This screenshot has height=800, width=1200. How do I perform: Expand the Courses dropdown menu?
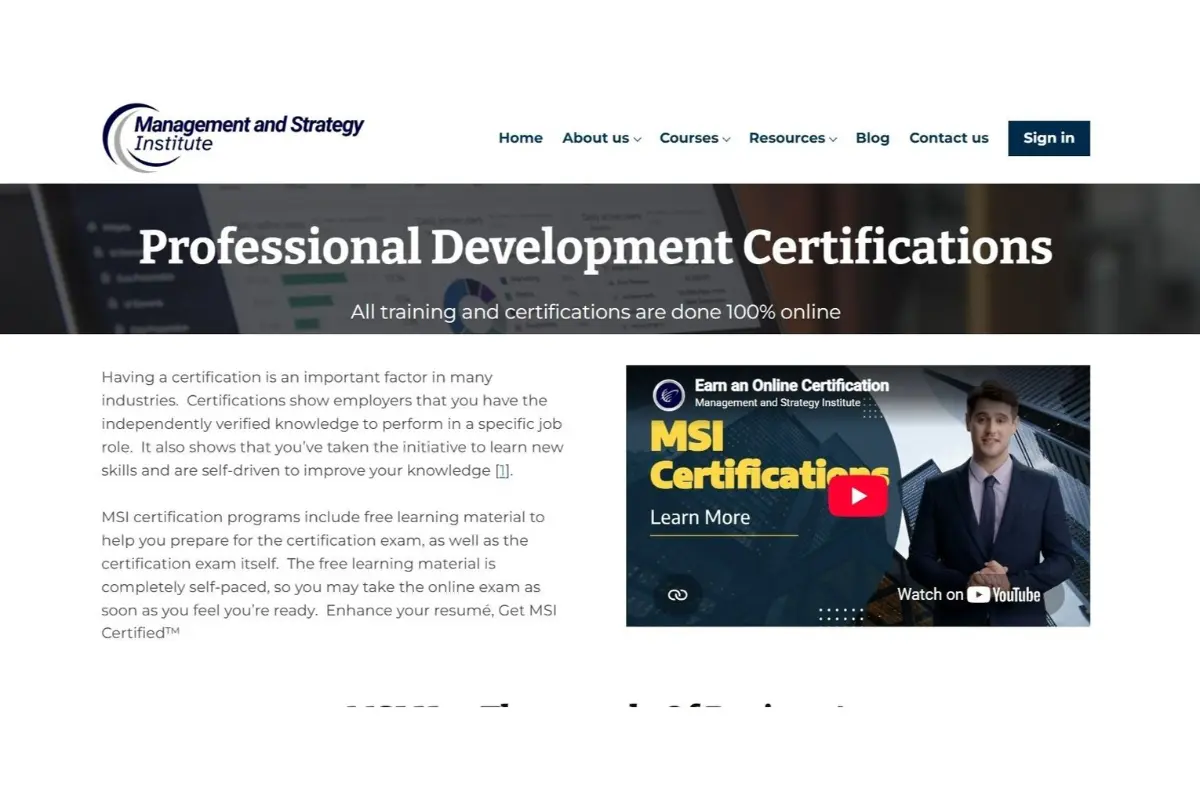[695, 138]
